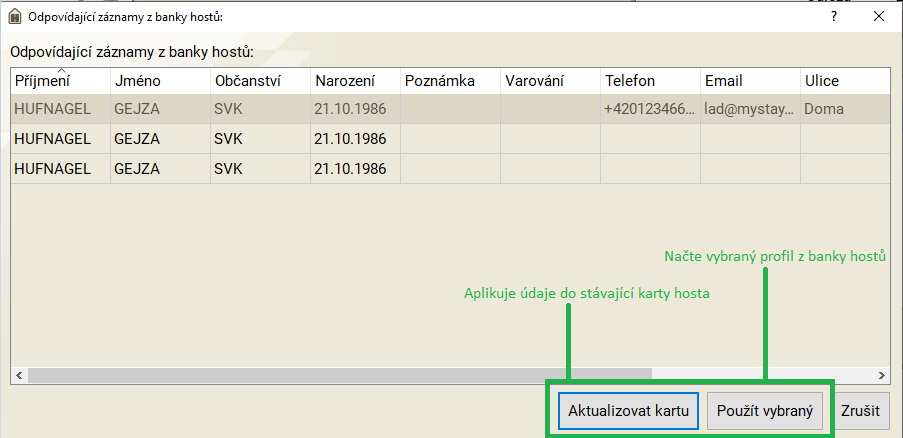Sort by the Občanství column header
903x438 pixels.
click(259, 81)
